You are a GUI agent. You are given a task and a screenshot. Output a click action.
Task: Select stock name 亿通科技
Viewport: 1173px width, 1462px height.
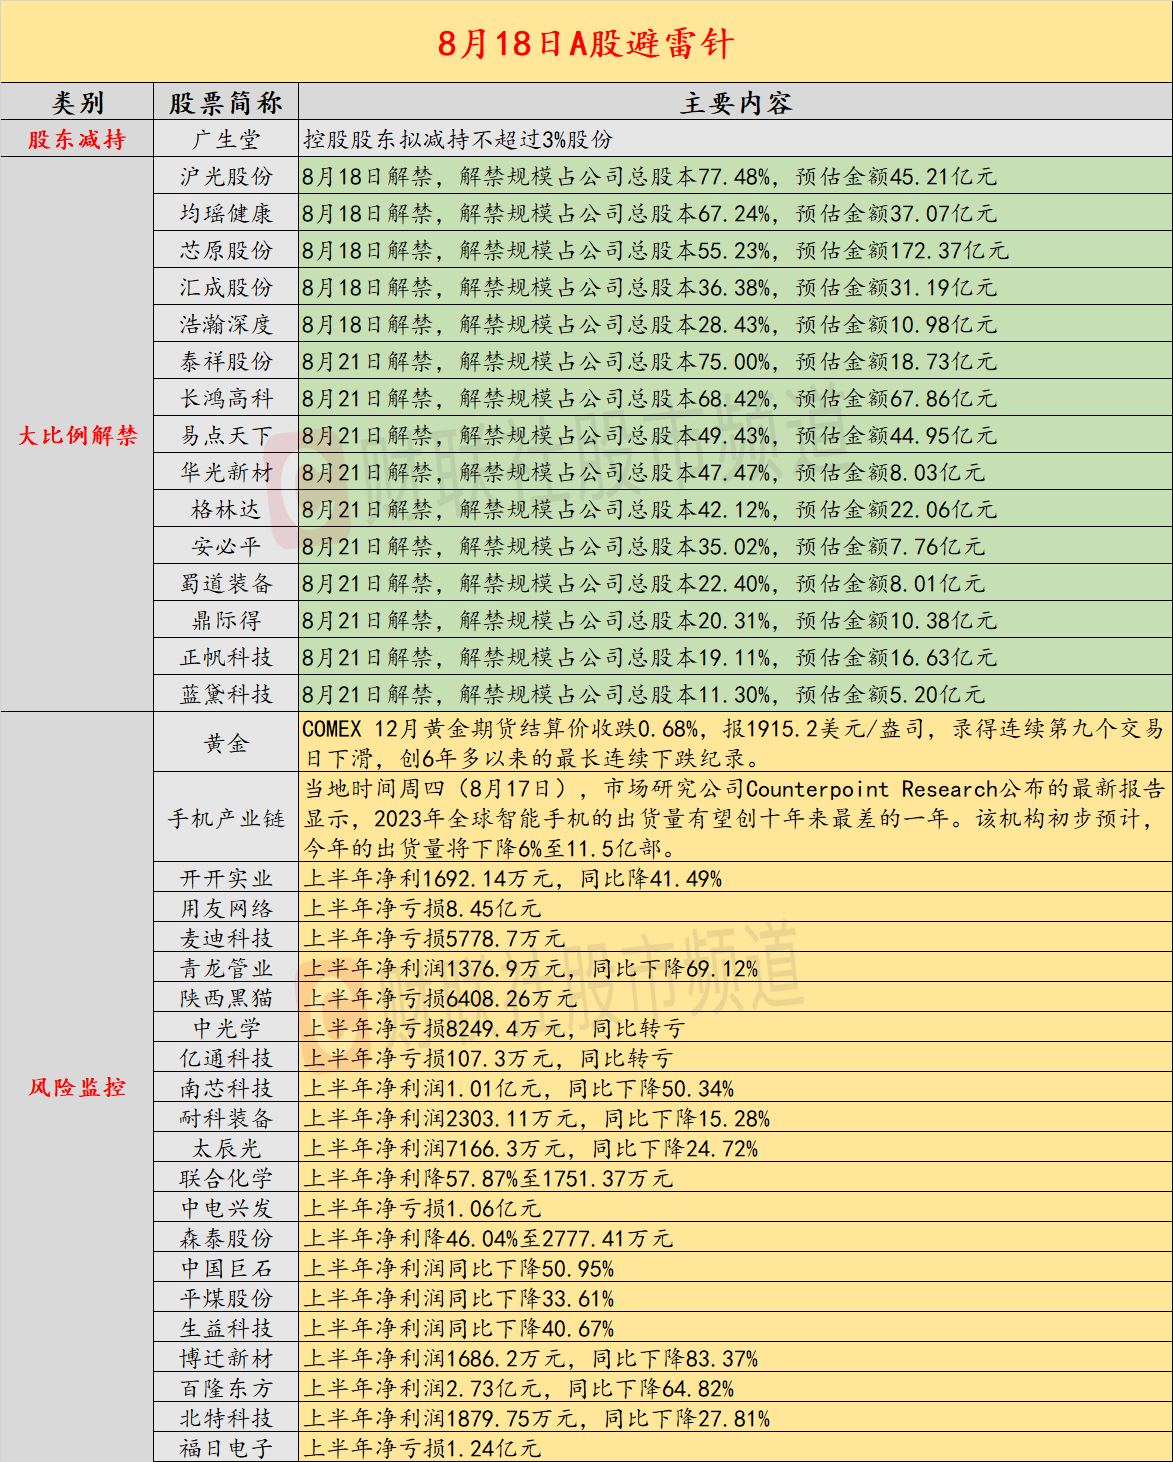click(x=226, y=1058)
